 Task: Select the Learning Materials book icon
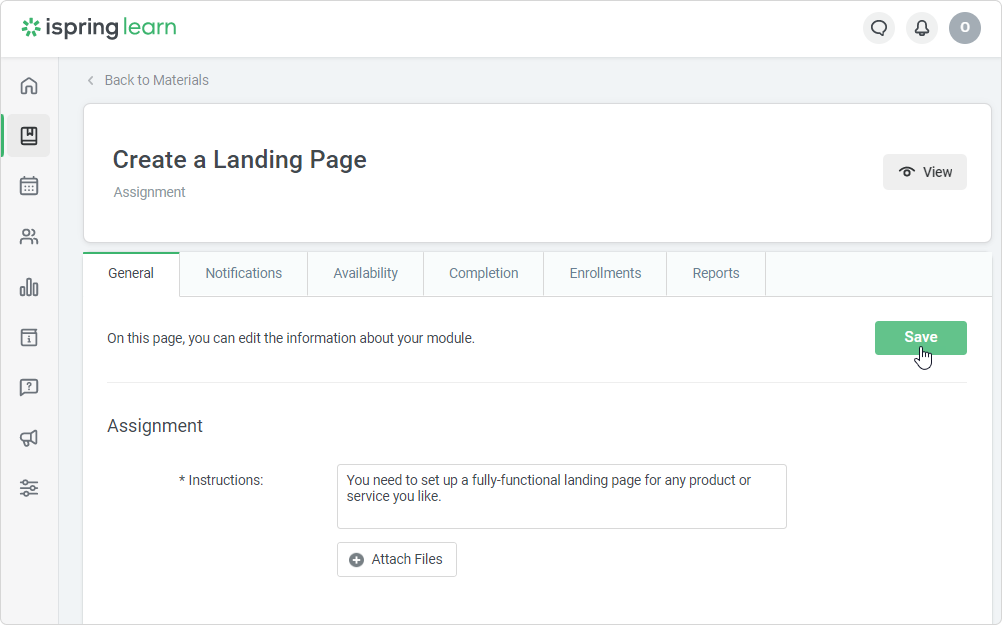(x=29, y=136)
